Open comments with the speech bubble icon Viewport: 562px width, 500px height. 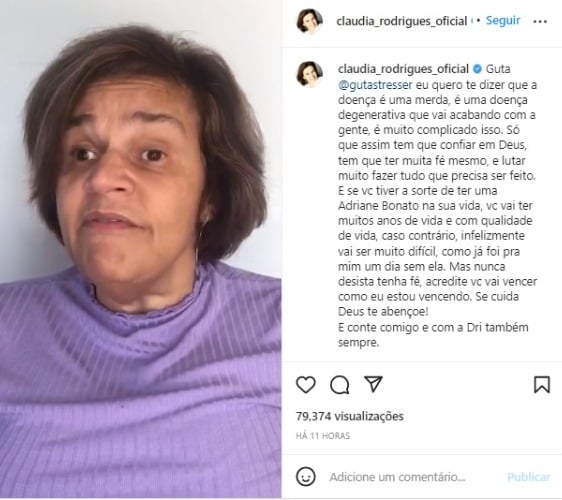339,385
